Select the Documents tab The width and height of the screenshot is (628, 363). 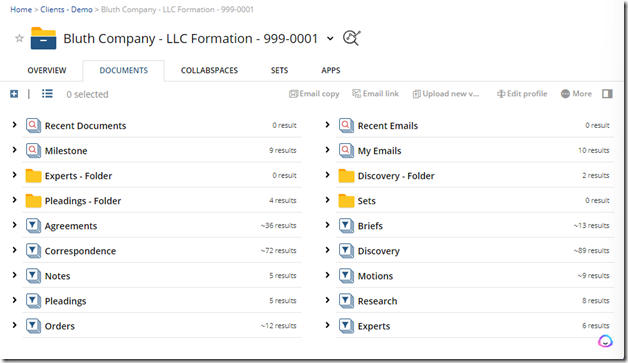pyautogui.click(x=123, y=71)
